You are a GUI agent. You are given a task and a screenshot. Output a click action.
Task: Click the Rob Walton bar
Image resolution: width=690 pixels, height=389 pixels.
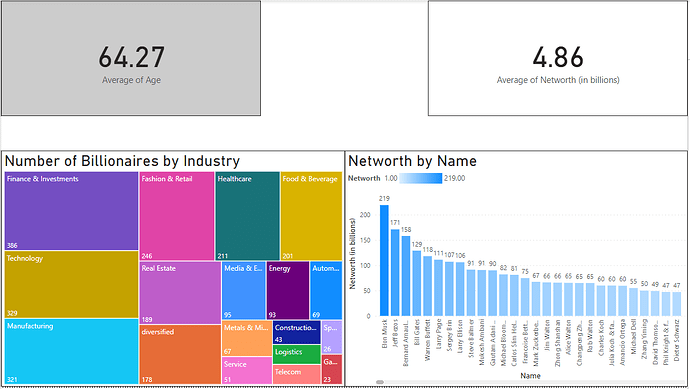click(x=590, y=299)
